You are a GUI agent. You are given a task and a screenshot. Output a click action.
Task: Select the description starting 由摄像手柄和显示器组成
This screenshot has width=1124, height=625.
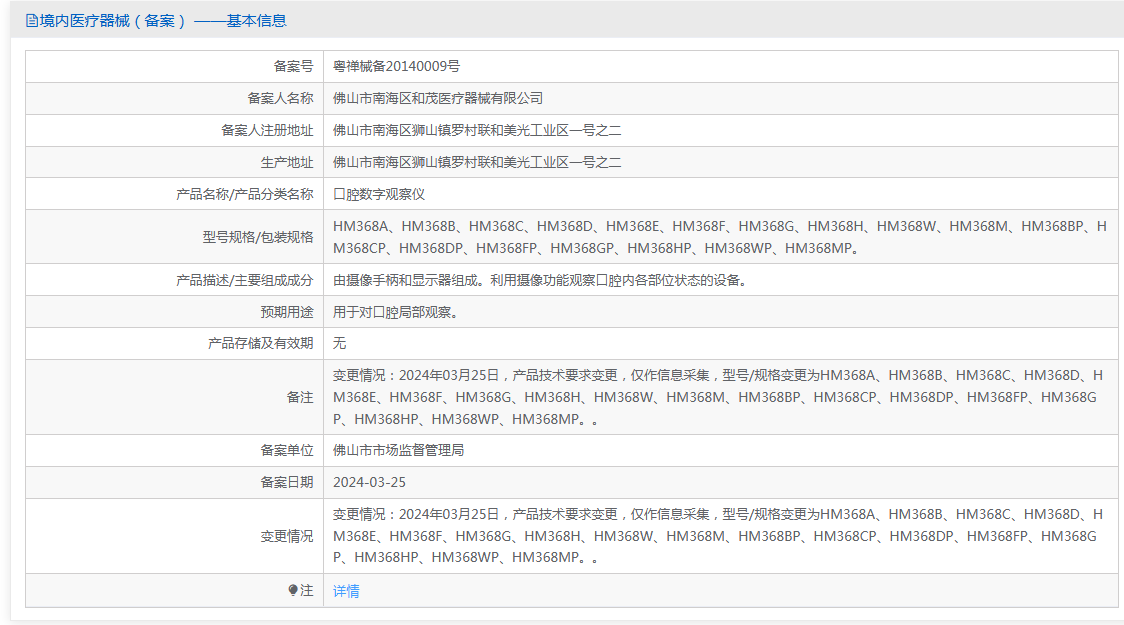(x=542, y=280)
